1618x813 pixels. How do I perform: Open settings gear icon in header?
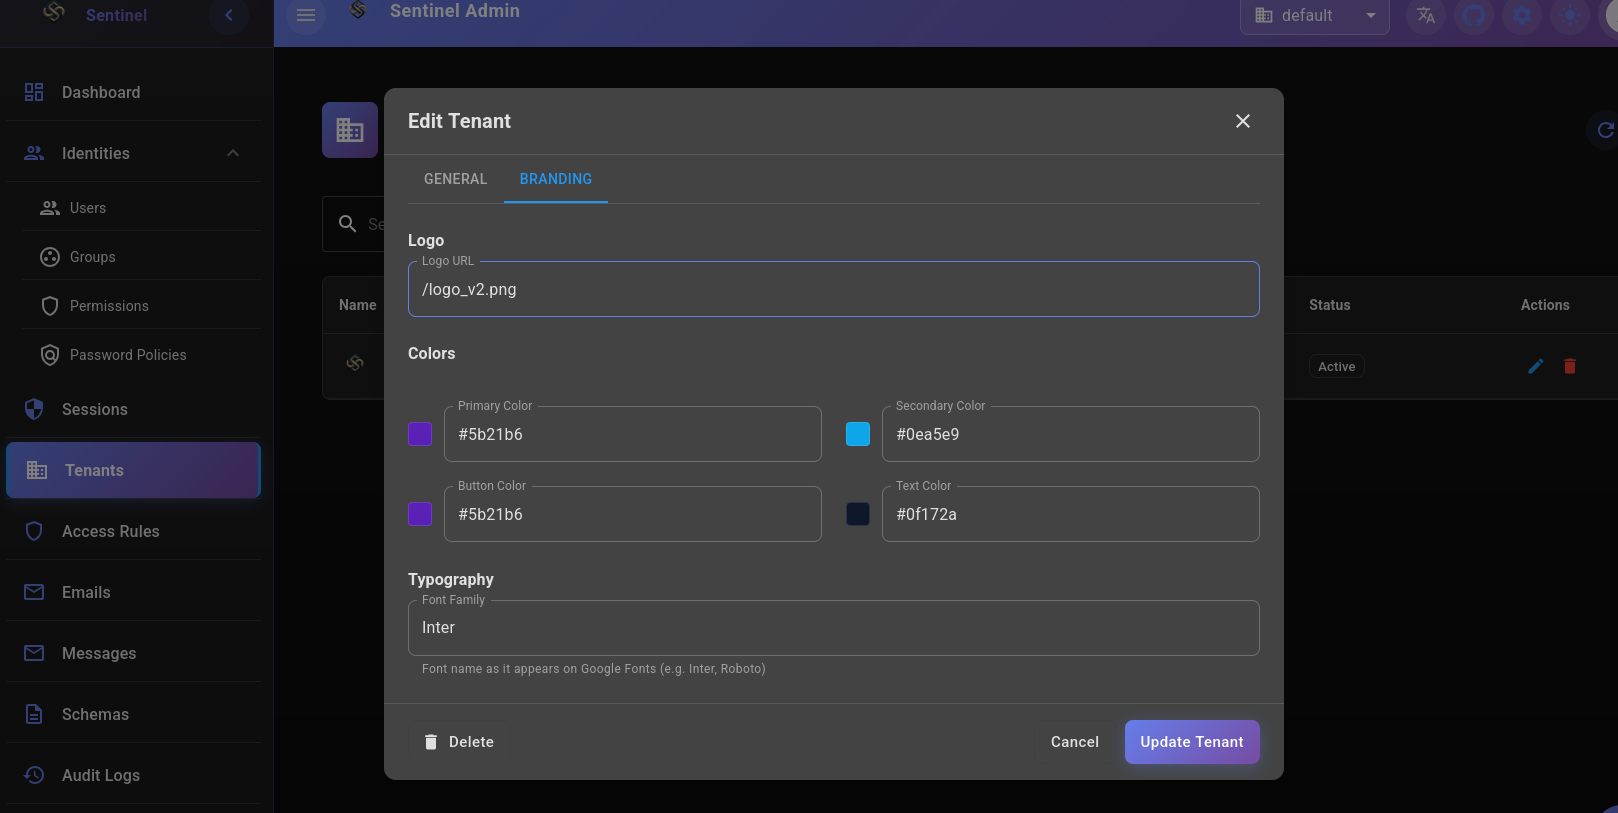[1522, 15]
